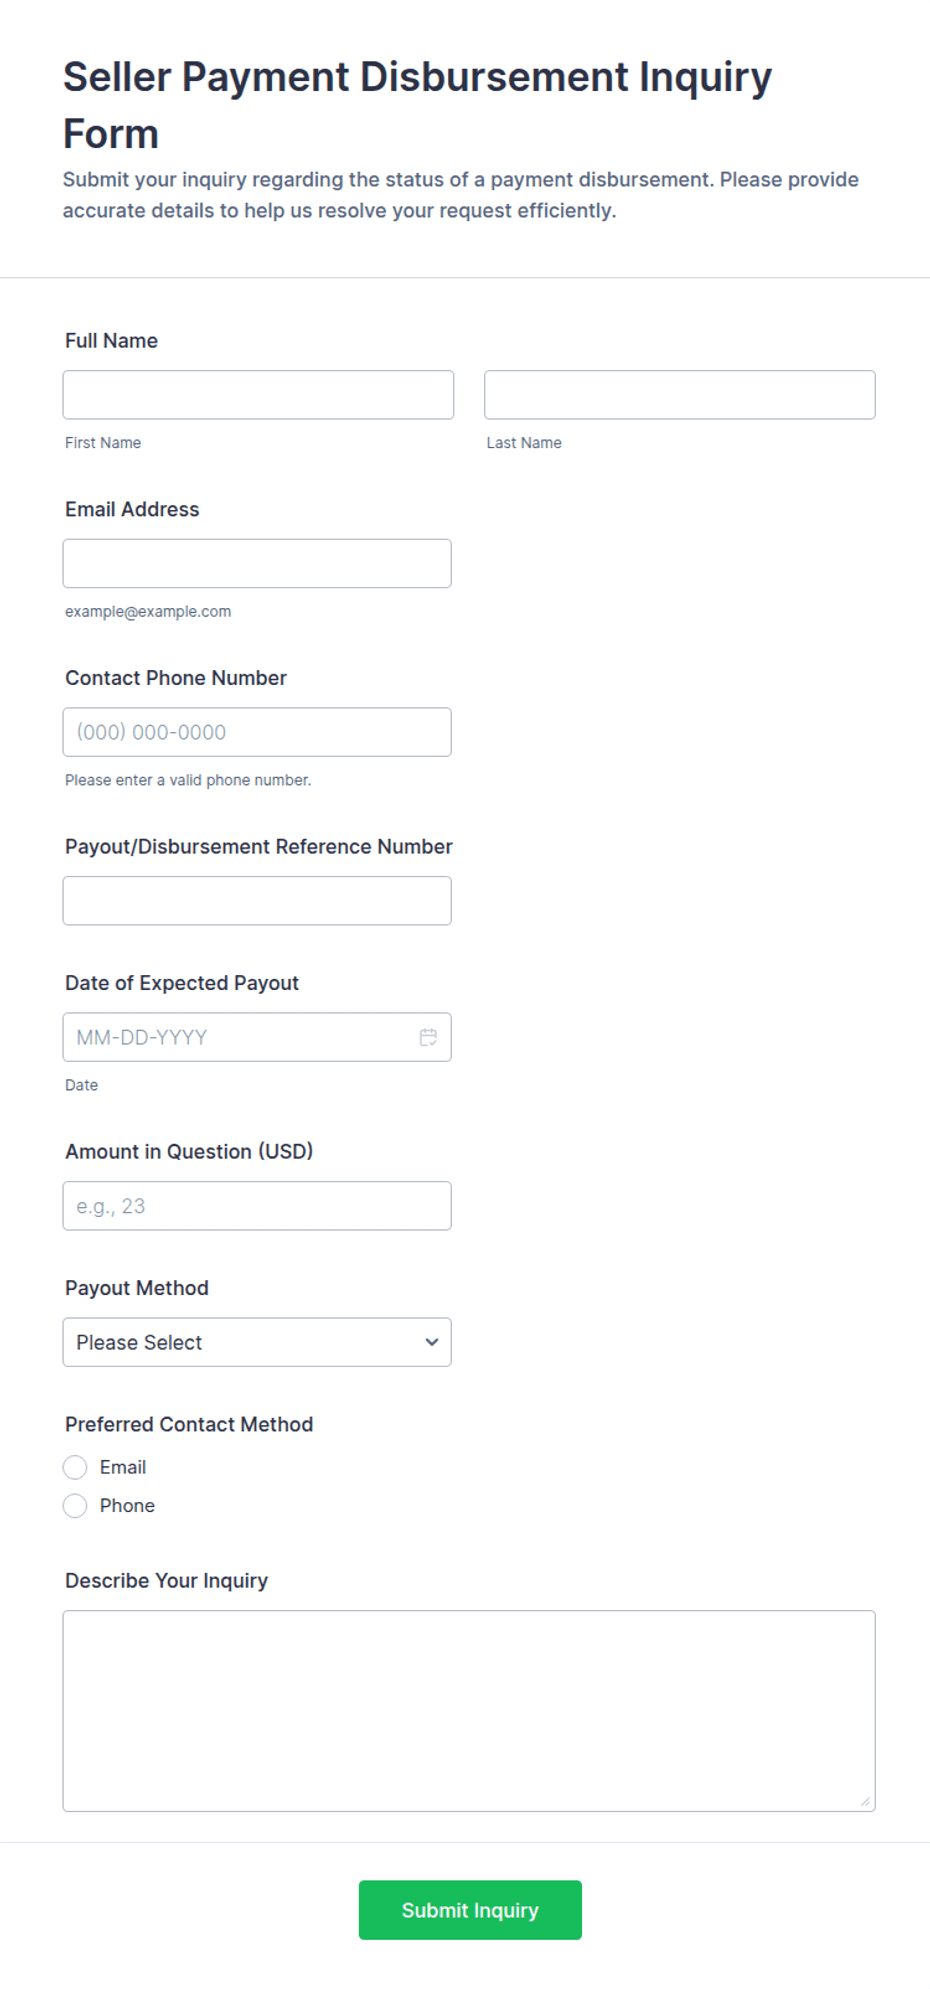Click the Payout Method chevron arrow
The width and height of the screenshot is (930, 1989).
432,1342
